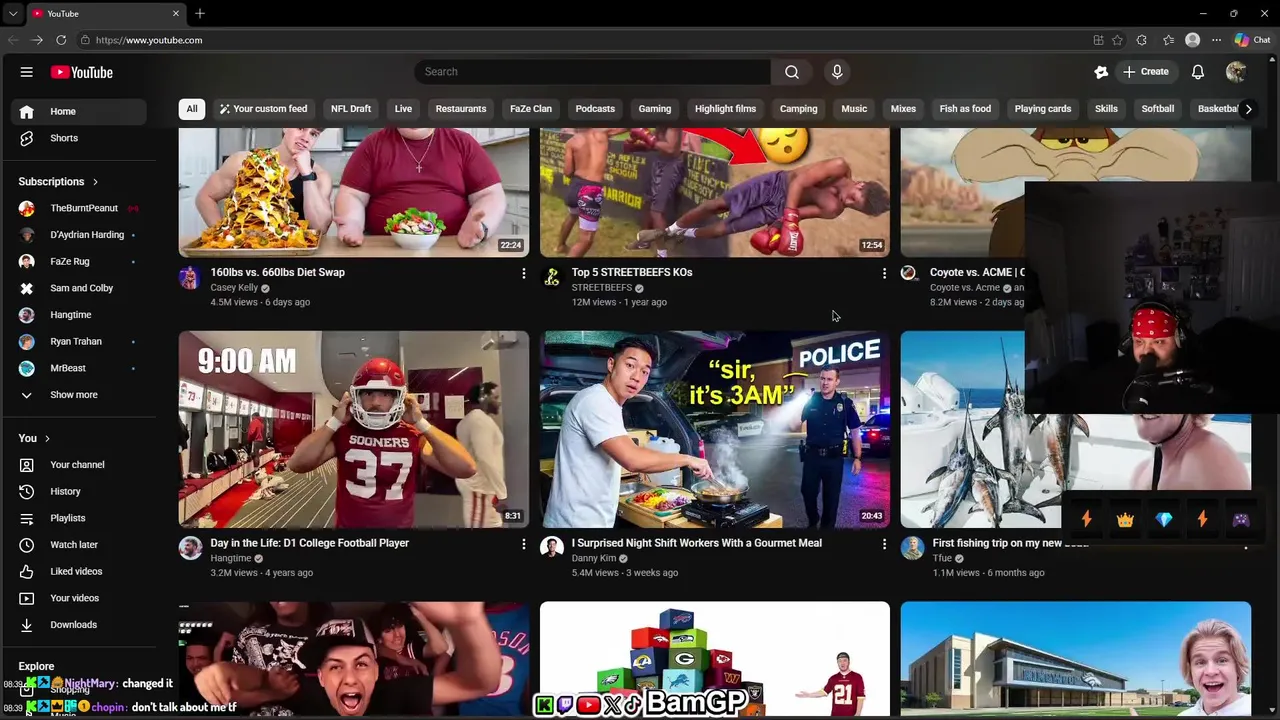Select the Highlight films chip
This screenshot has width=1280, height=720.
[x=725, y=109]
